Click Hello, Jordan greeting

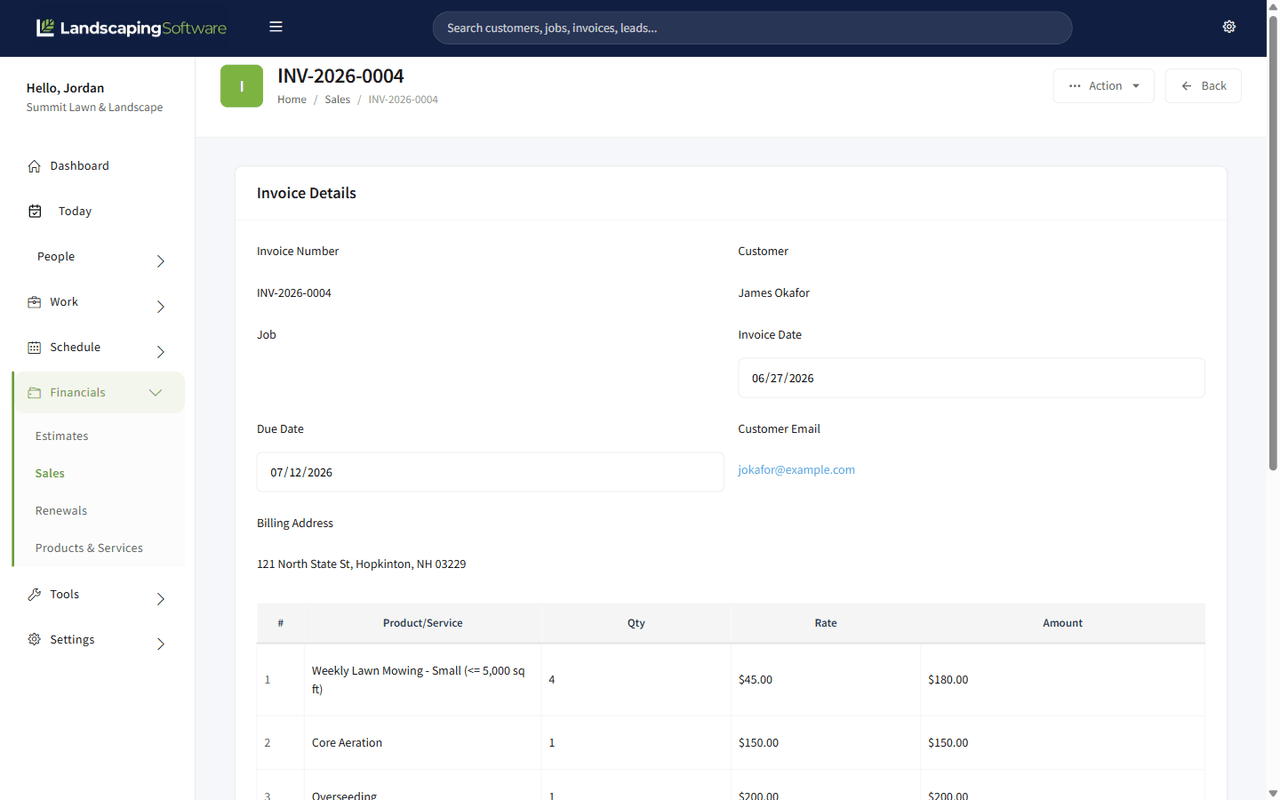pyautogui.click(x=65, y=88)
